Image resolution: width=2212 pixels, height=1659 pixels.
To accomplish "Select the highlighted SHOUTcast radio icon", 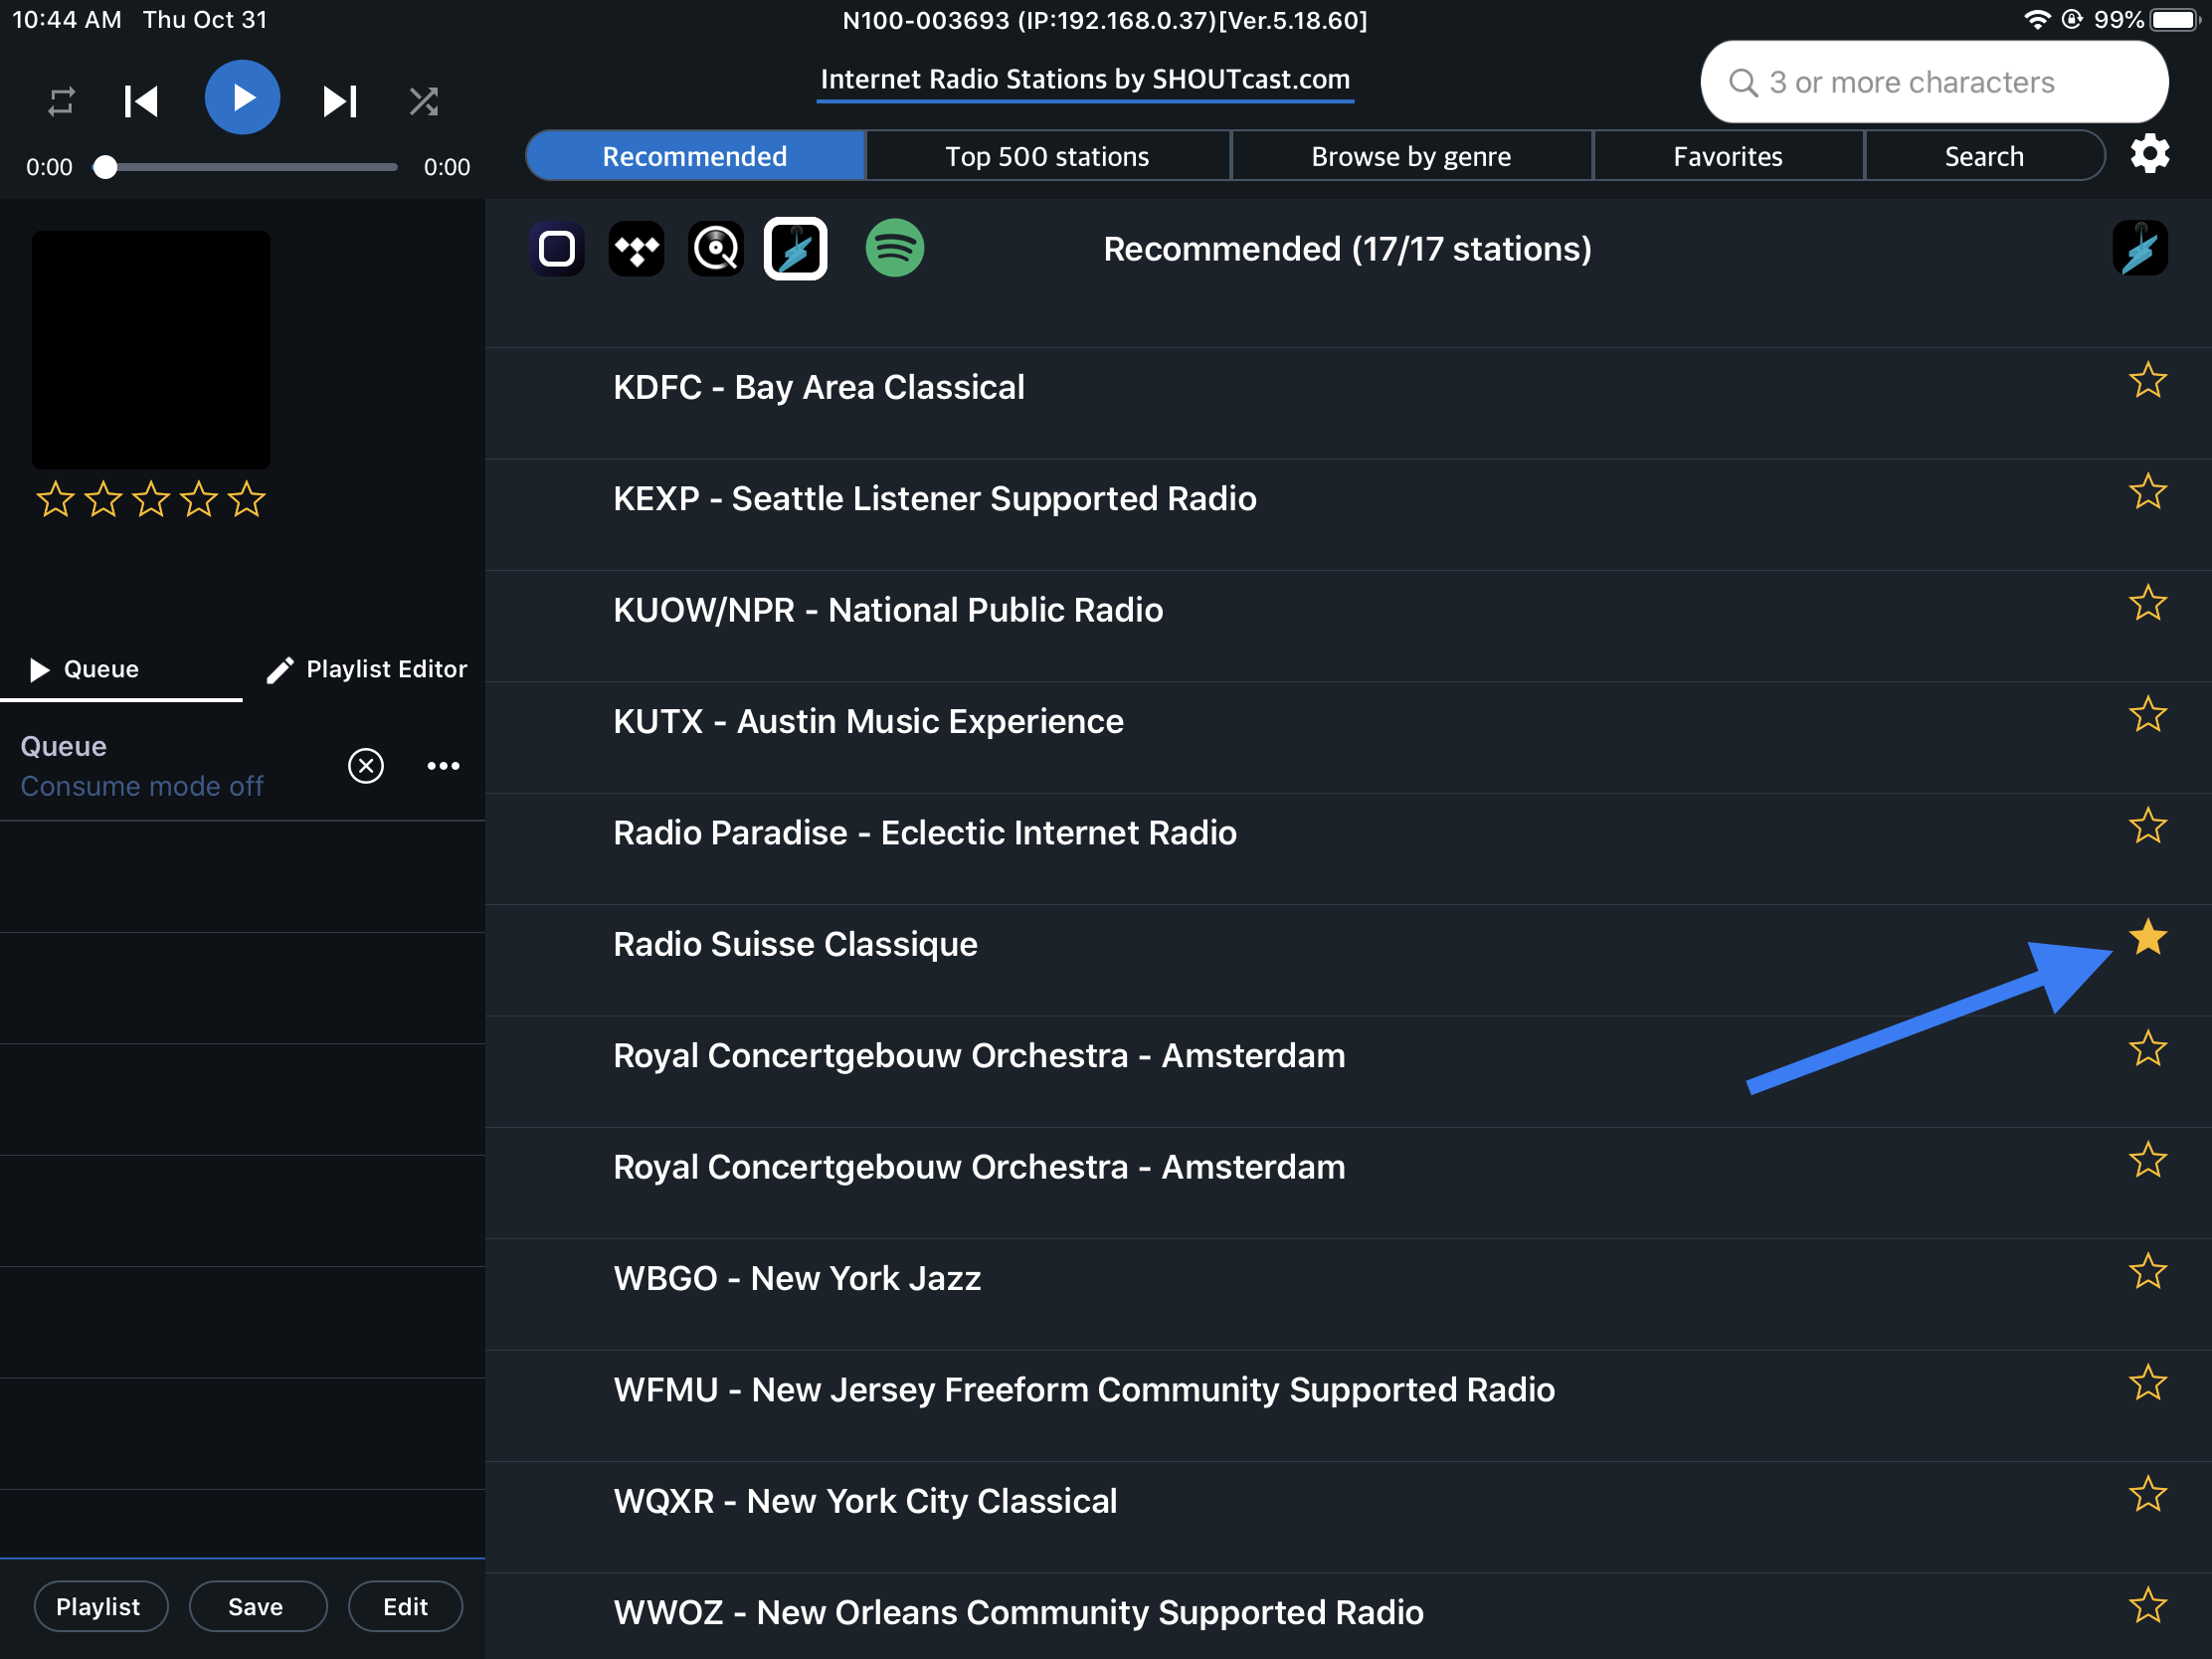I will [796, 249].
